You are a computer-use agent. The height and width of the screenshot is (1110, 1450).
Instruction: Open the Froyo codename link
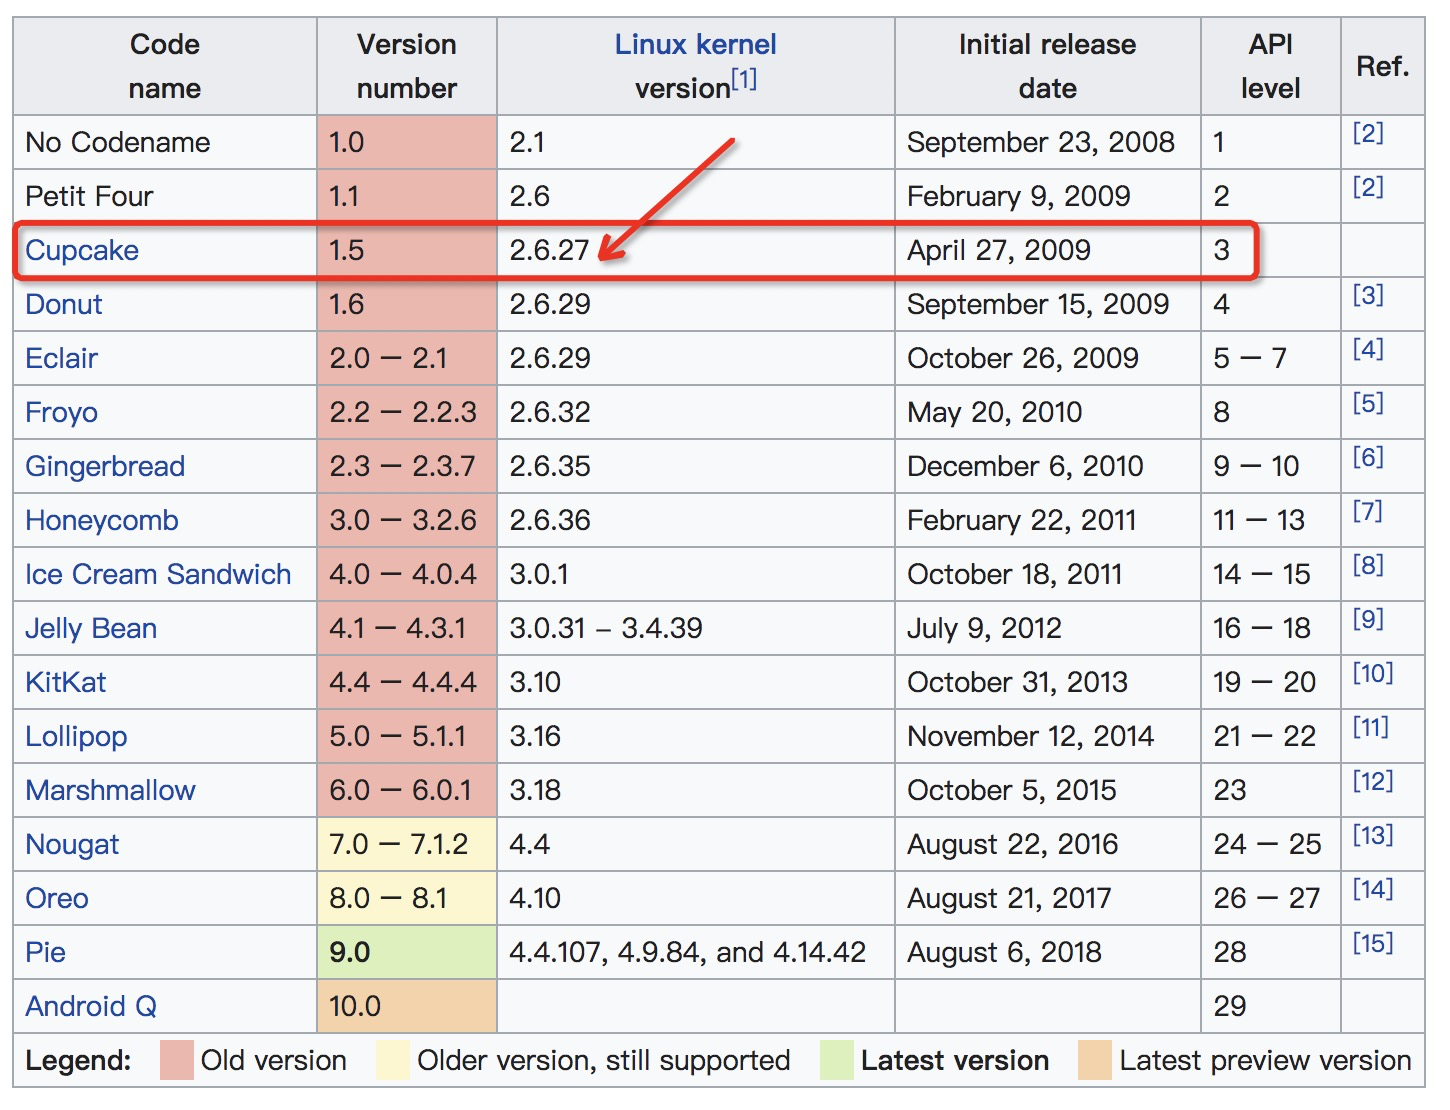click(60, 412)
